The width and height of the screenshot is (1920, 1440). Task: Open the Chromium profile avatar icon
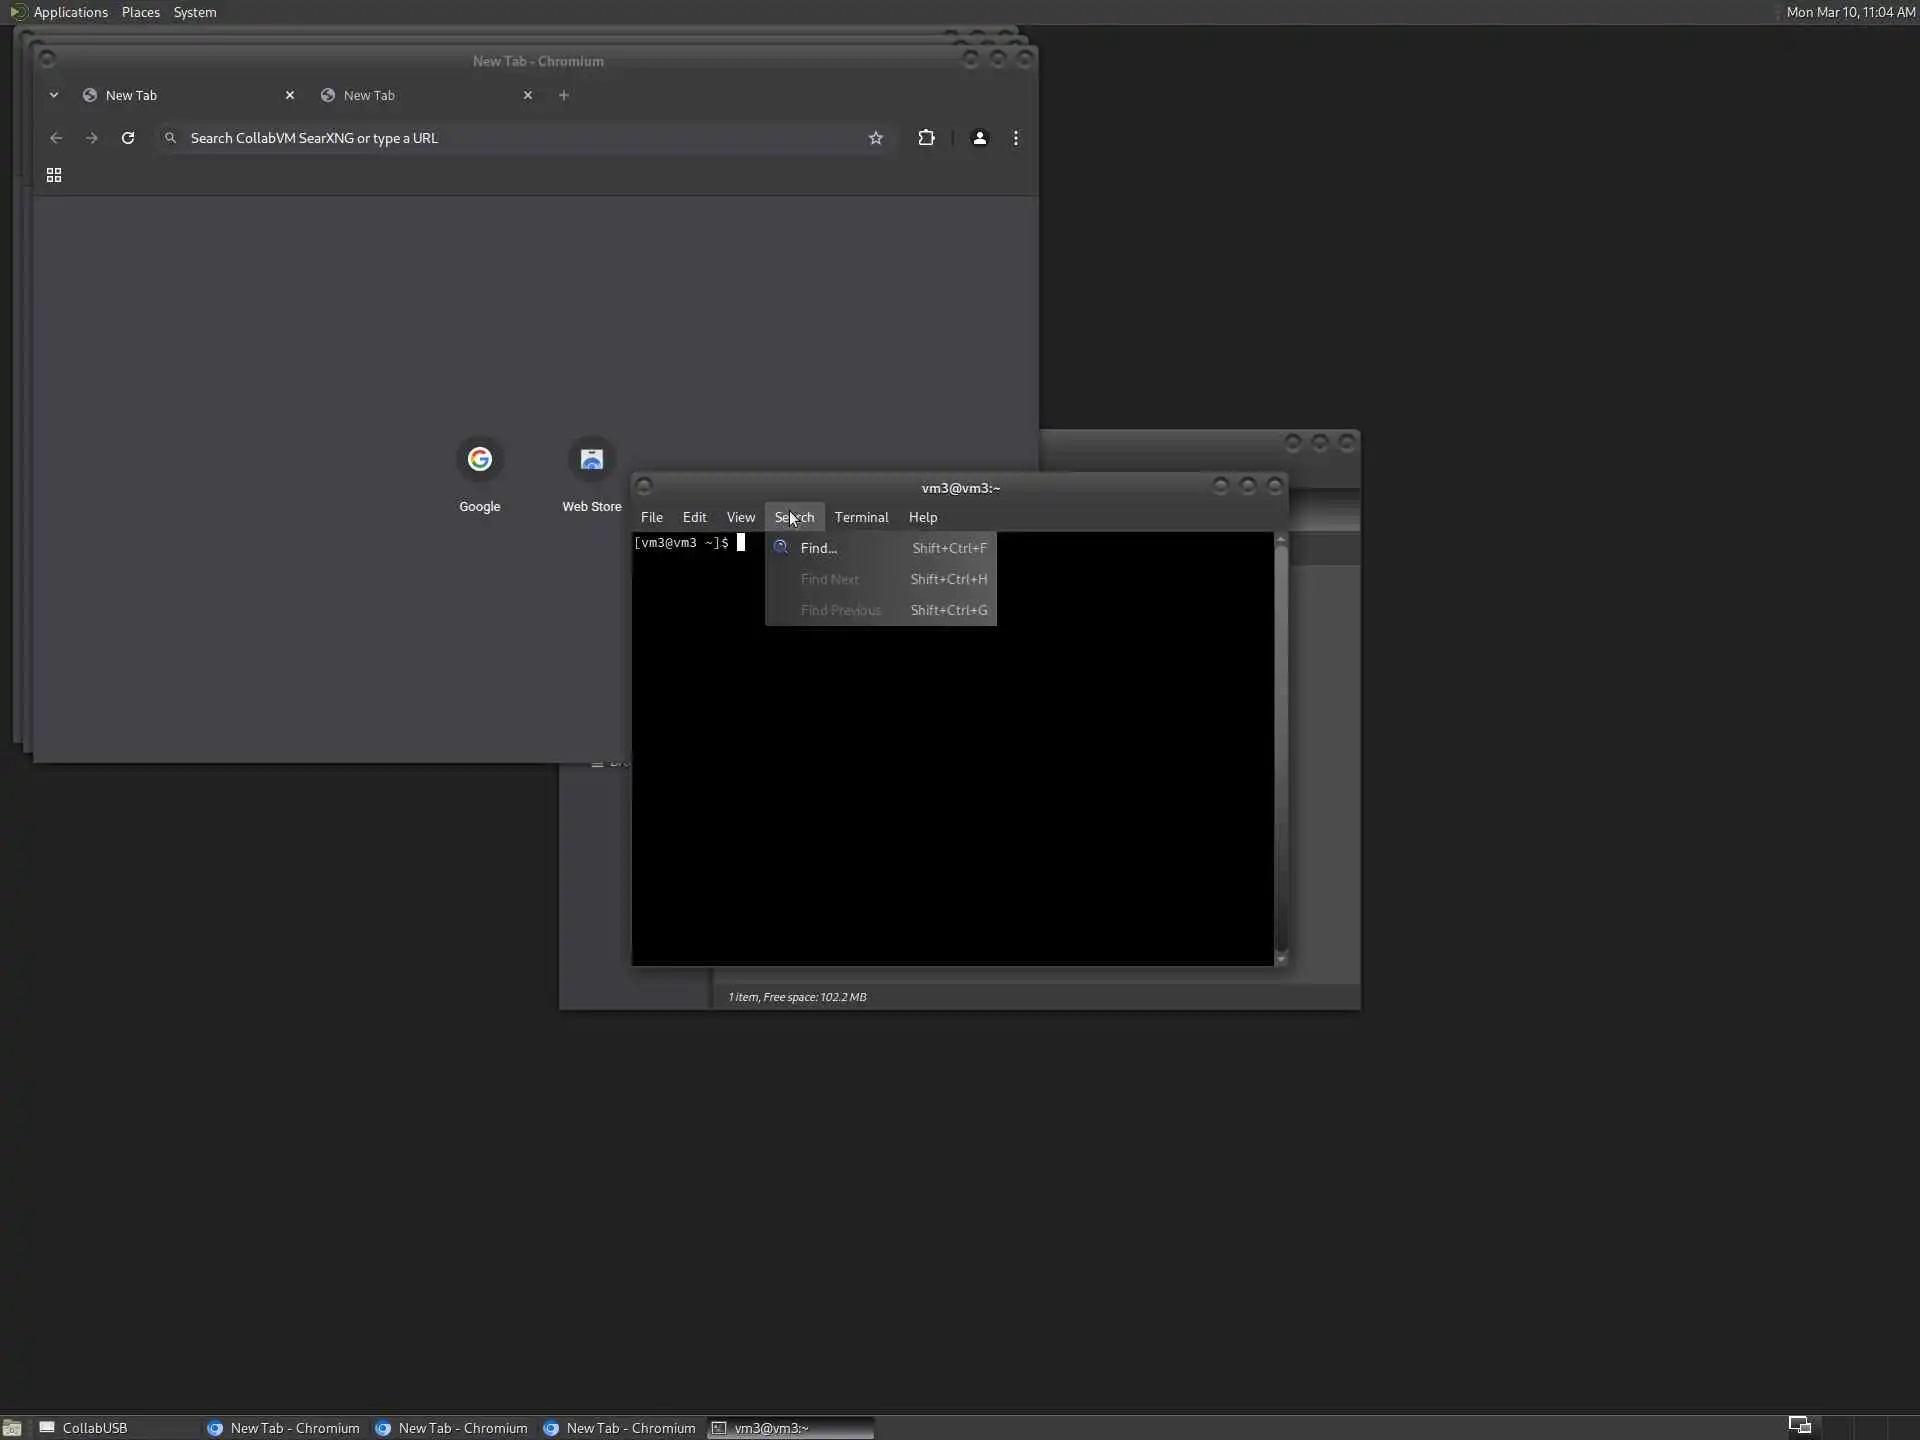tap(979, 138)
